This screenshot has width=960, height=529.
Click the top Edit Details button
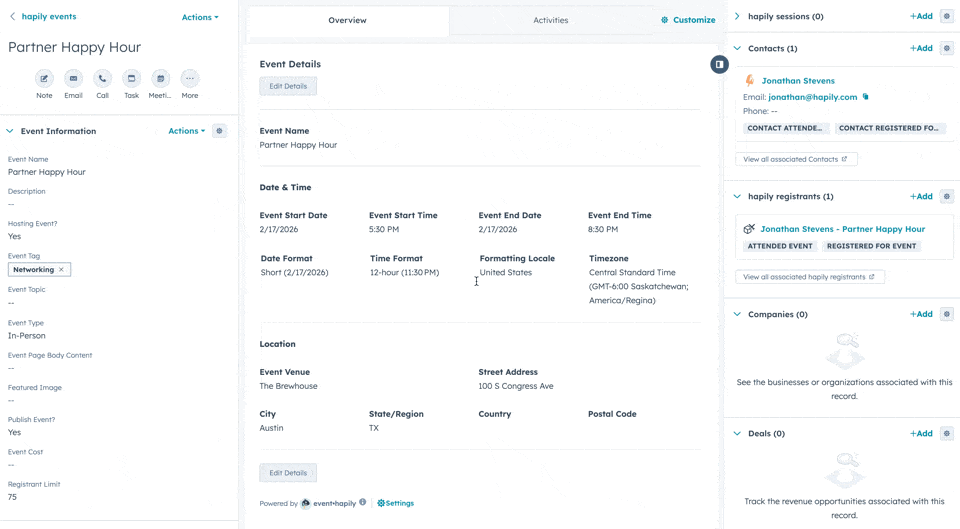click(x=288, y=86)
